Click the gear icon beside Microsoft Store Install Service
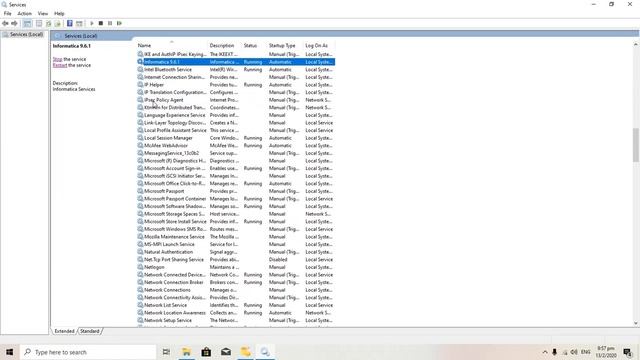 tap(140, 222)
